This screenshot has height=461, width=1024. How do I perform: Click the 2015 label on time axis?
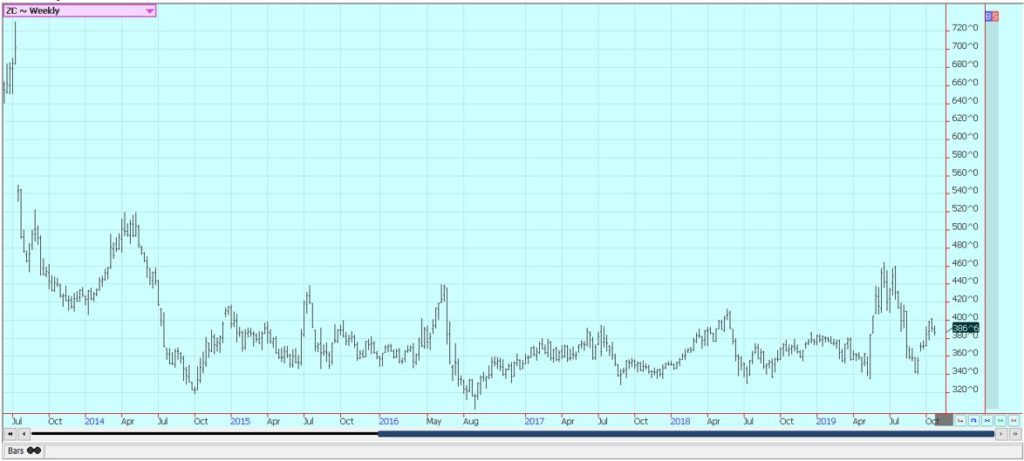[240, 421]
